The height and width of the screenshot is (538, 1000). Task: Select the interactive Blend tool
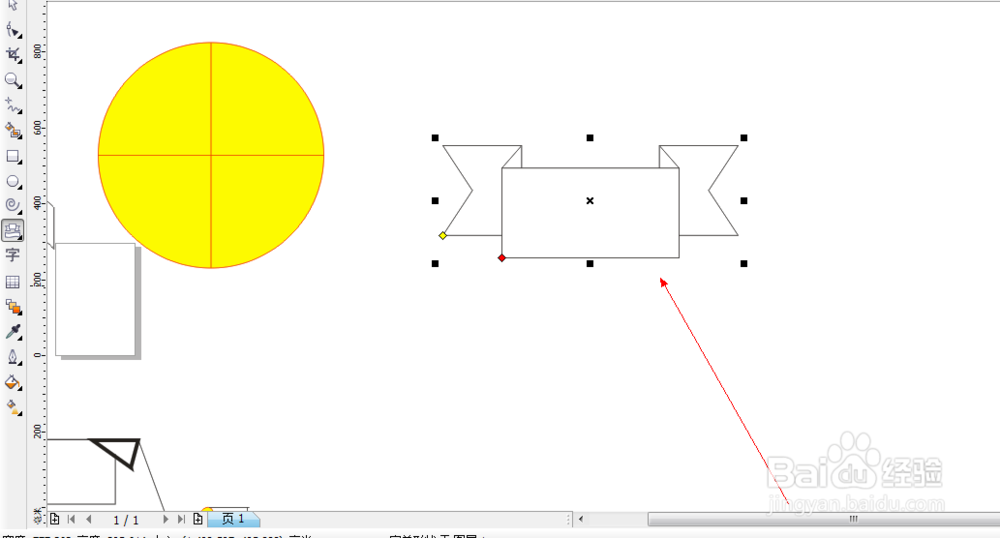pos(13,307)
